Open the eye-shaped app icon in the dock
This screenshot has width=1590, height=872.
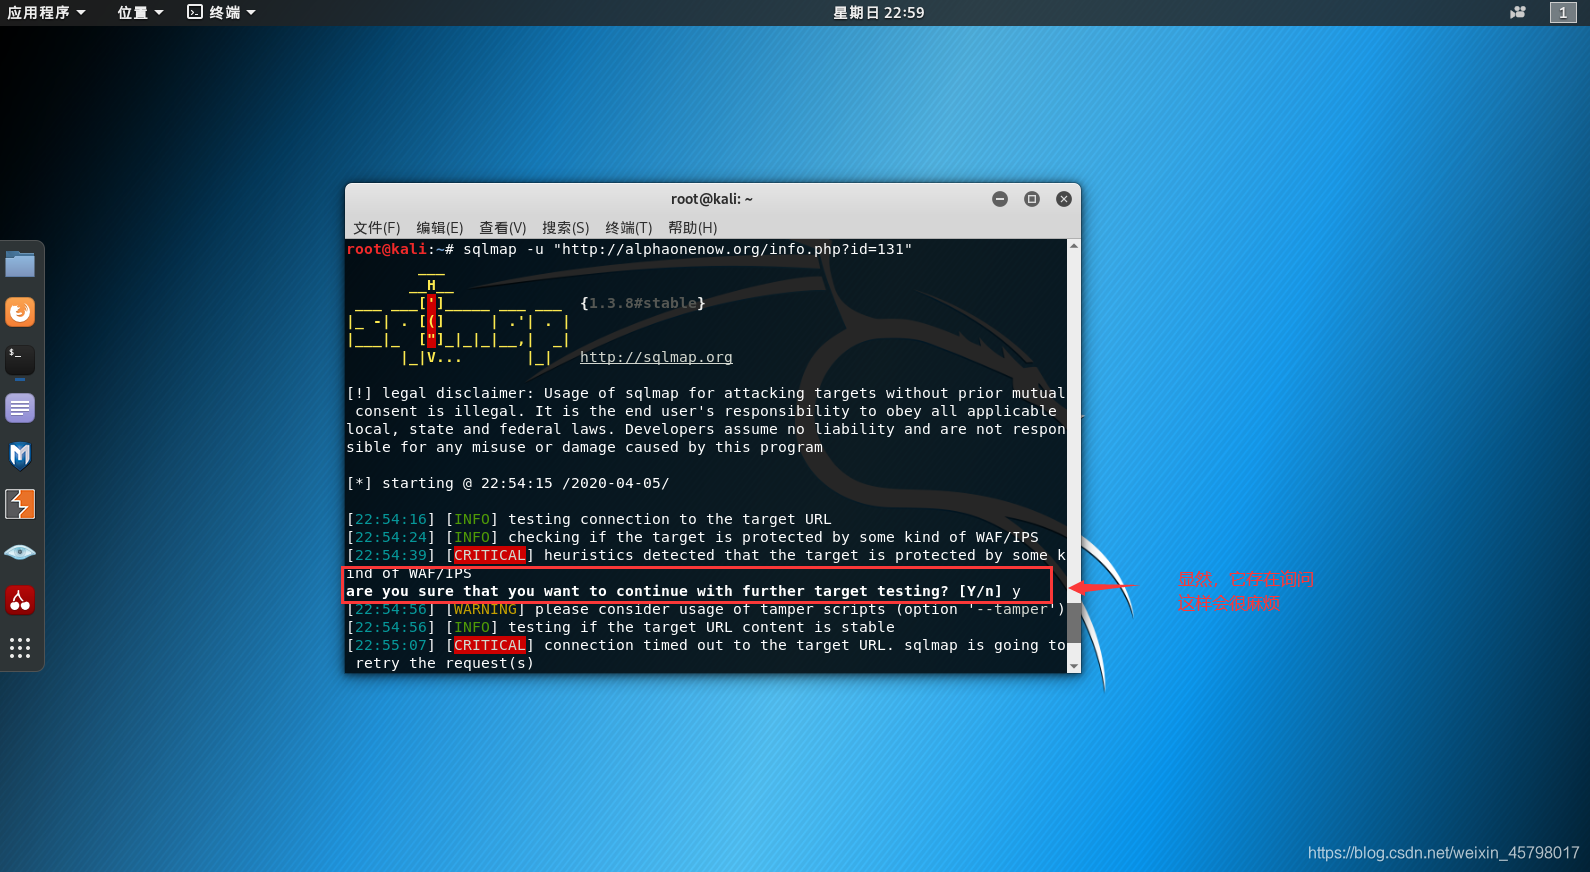pos(20,552)
